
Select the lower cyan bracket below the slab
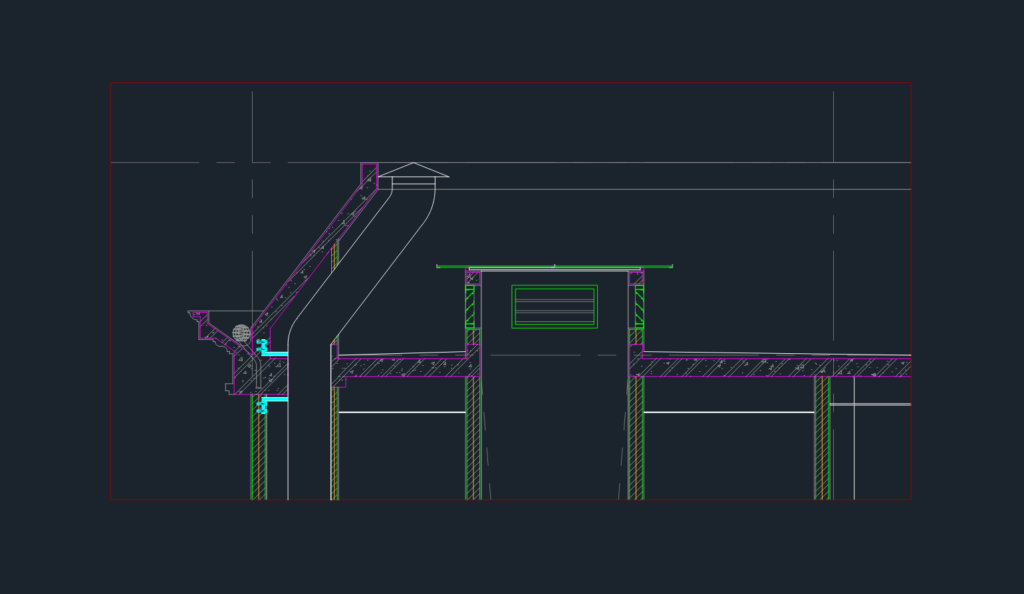[272, 405]
